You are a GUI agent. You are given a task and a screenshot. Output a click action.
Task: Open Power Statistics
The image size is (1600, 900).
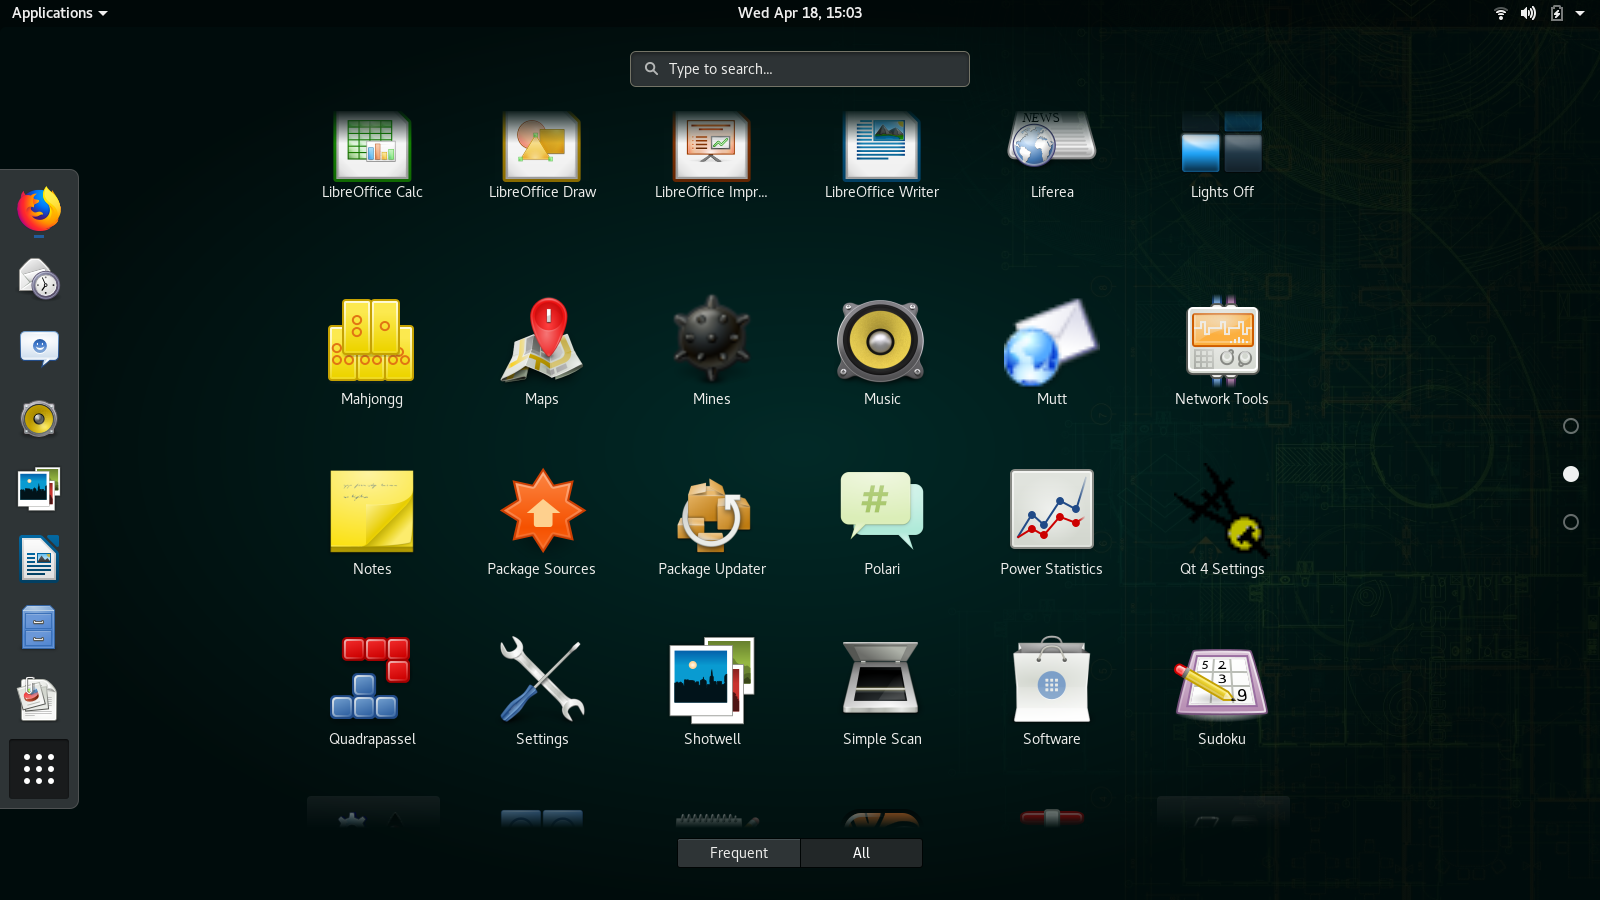[x=1051, y=510]
